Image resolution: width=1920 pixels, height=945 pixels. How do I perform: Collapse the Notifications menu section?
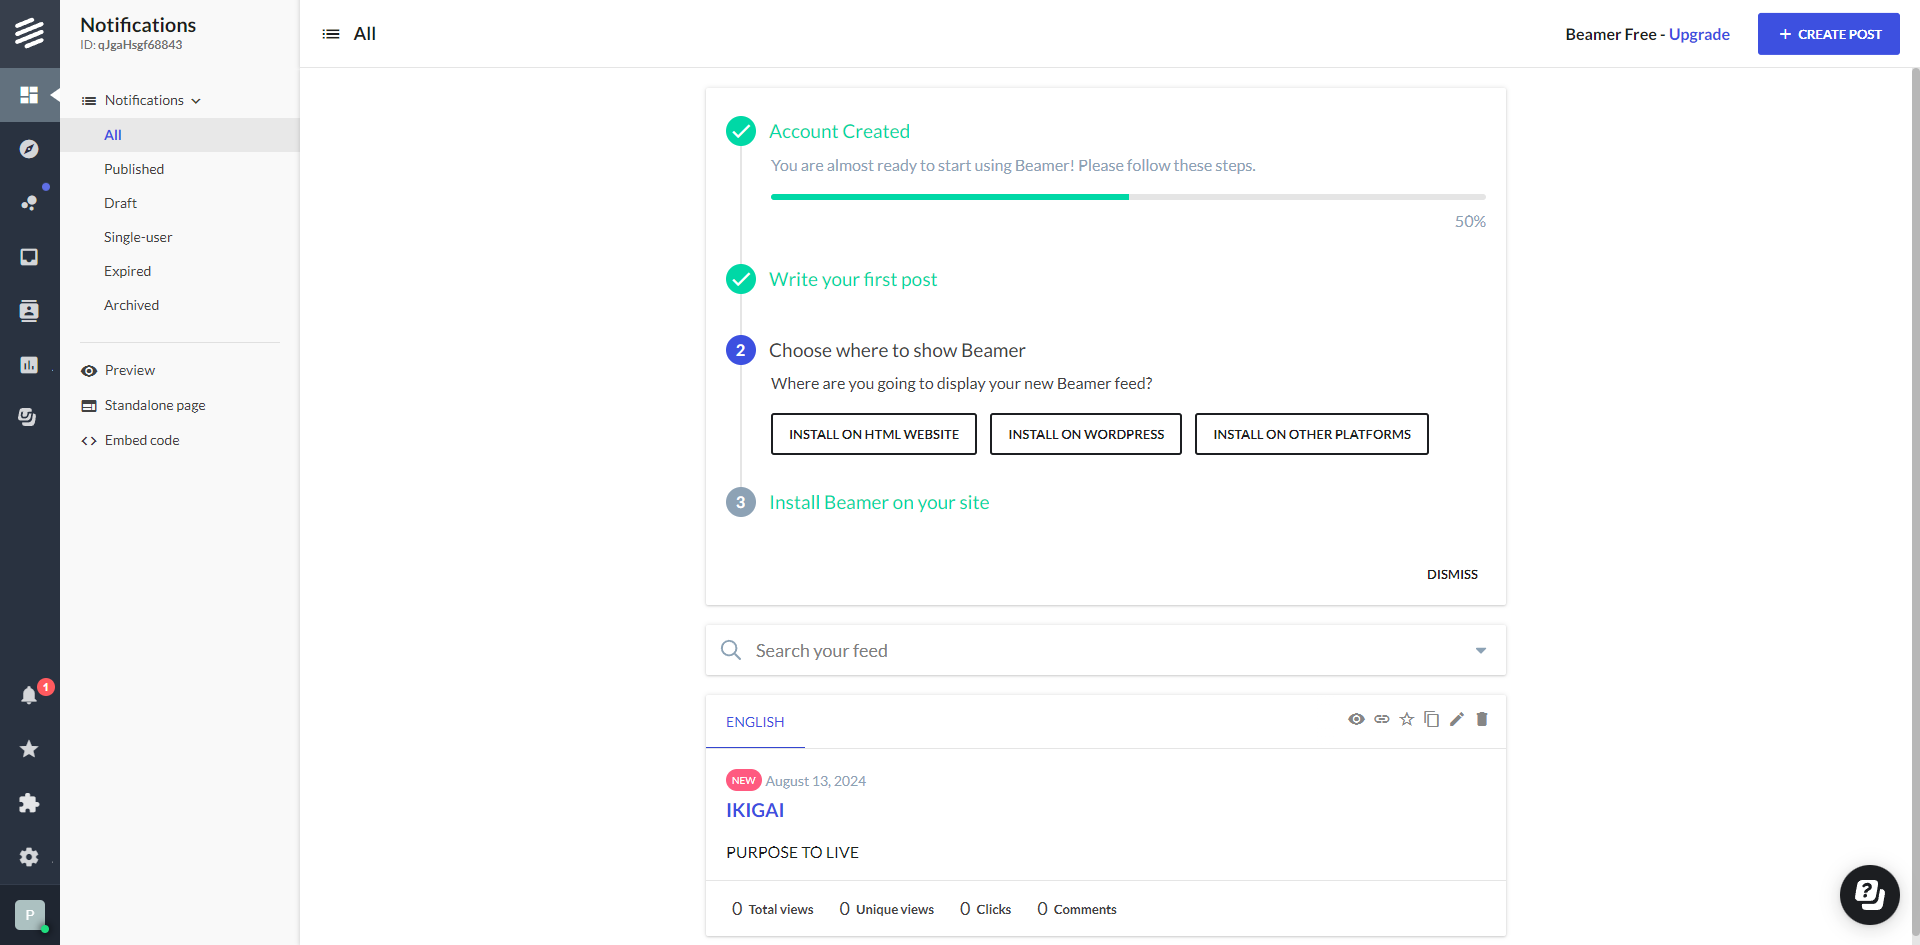142,100
